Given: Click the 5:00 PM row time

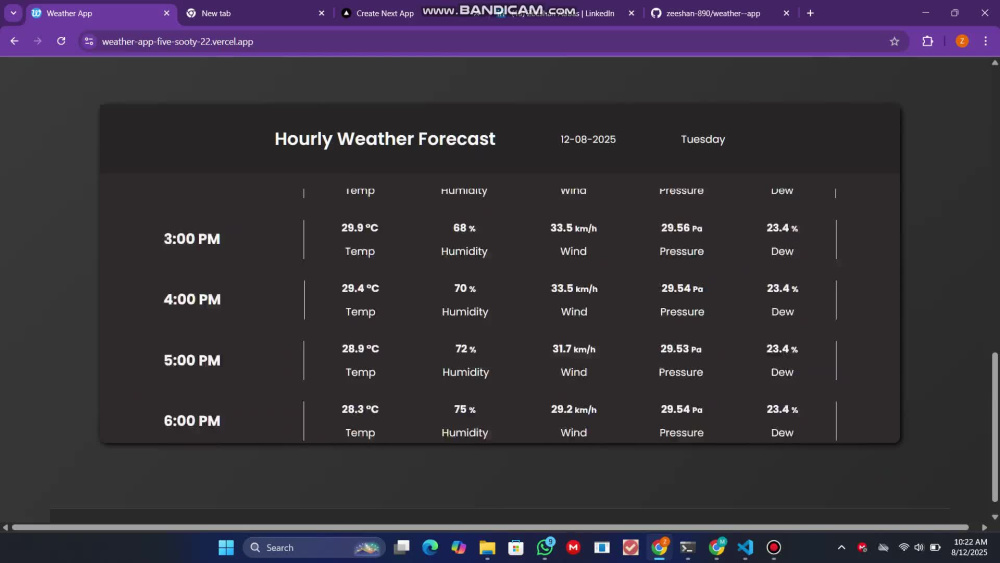Looking at the screenshot, I should click(x=192, y=360).
